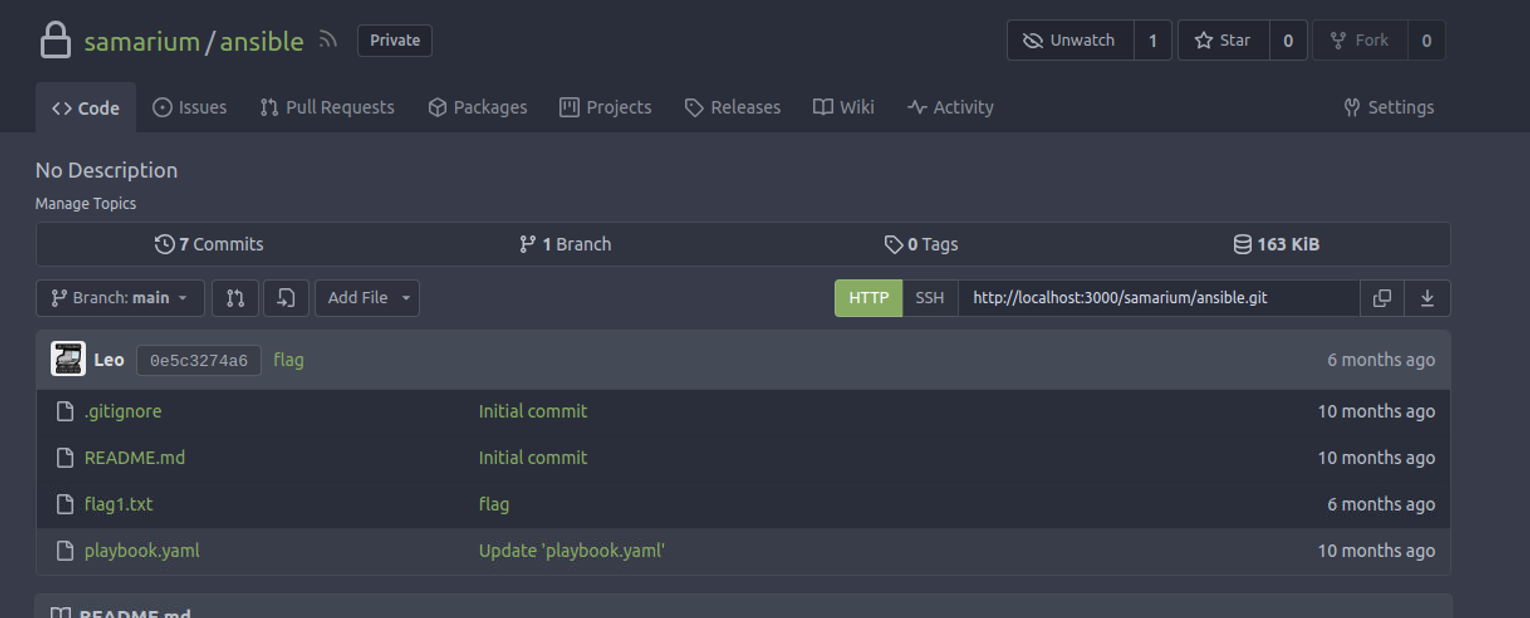Open the Code tab
The width and height of the screenshot is (1530, 618).
click(x=86, y=108)
